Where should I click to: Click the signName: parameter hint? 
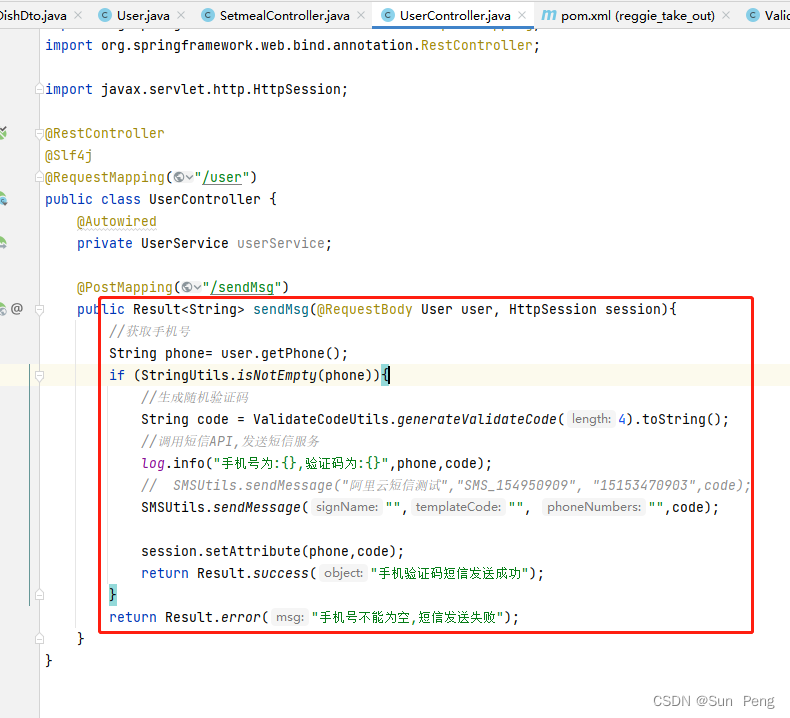tap(347, 507)
